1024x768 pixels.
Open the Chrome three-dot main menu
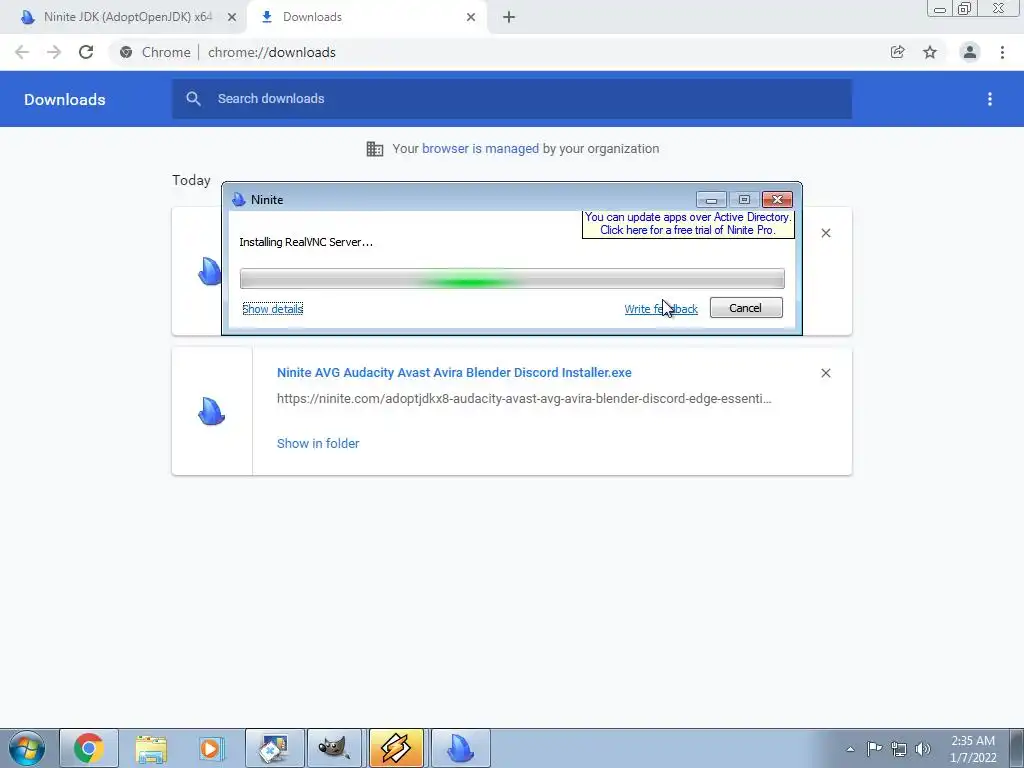coord(1002,52)
